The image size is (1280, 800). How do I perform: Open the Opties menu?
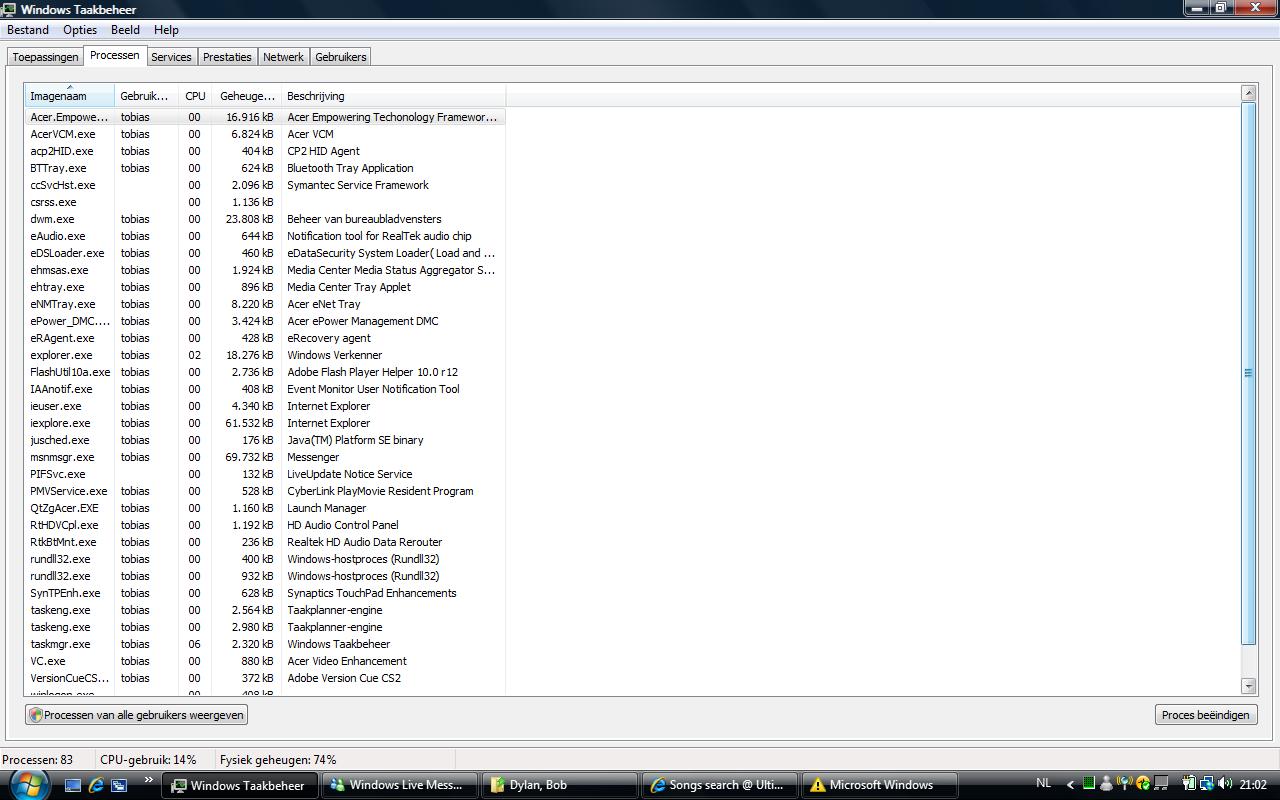click(80, 30)
